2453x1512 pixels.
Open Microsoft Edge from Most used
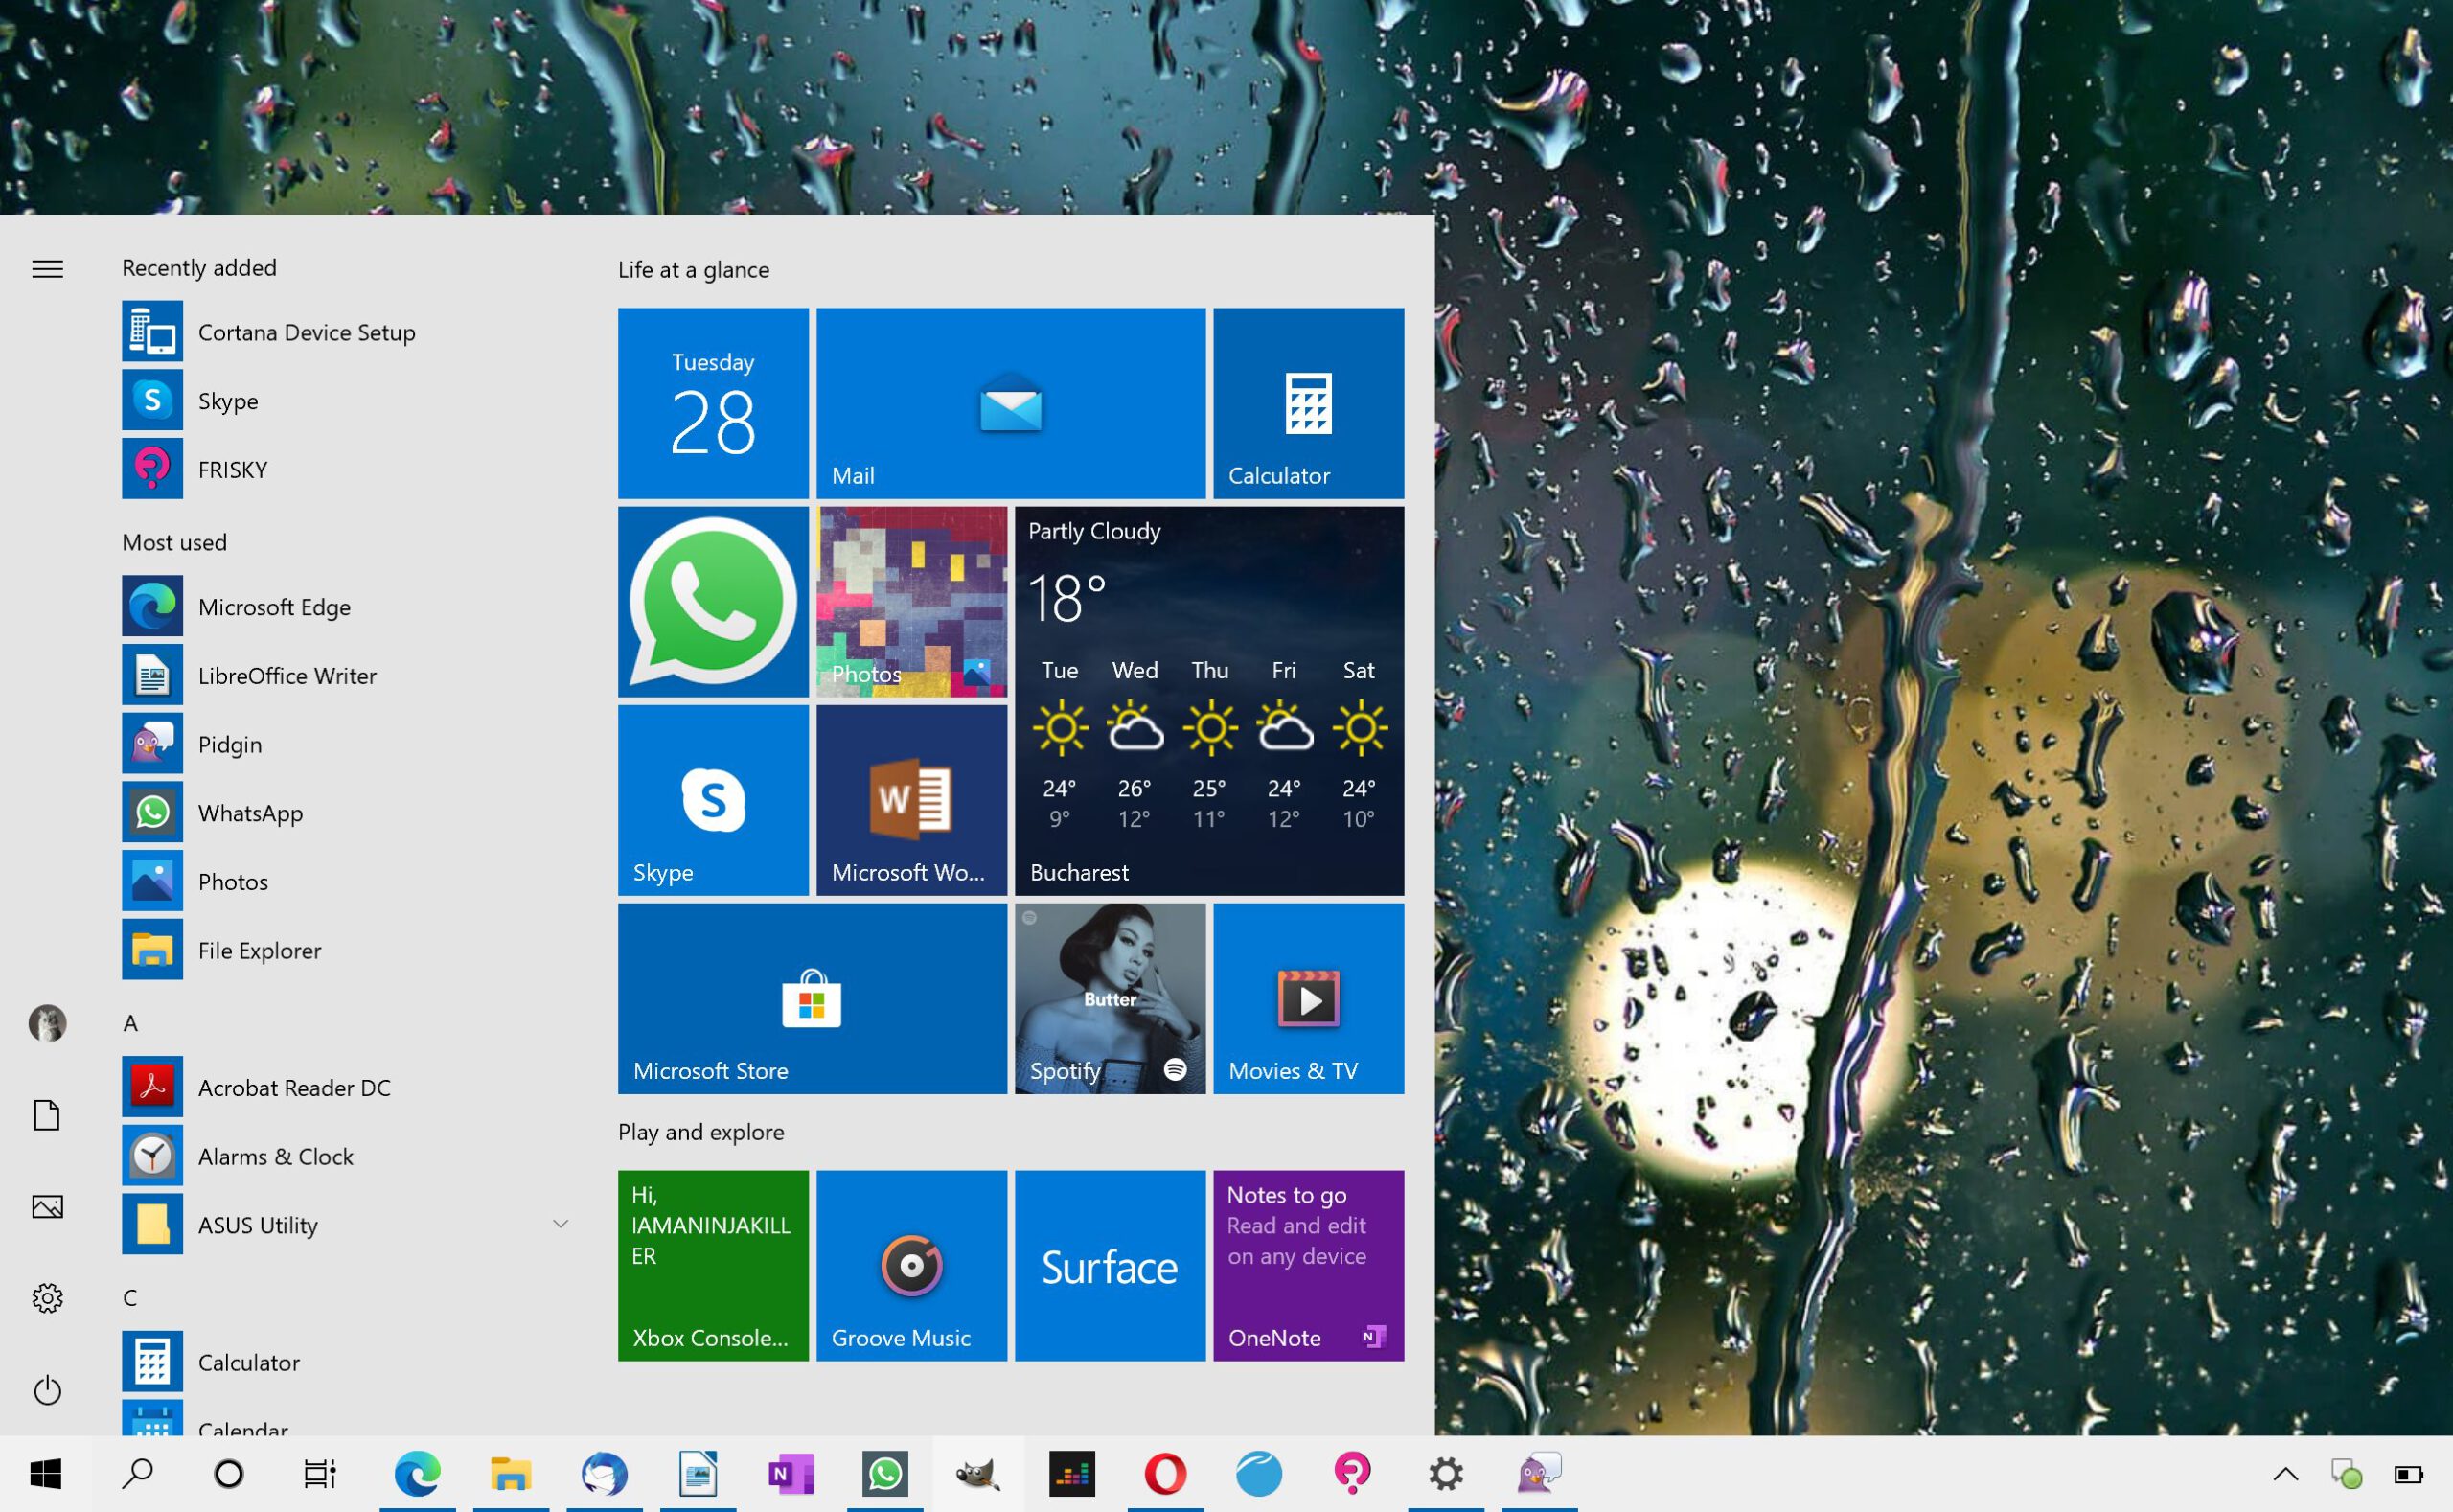tap(348, 607)
